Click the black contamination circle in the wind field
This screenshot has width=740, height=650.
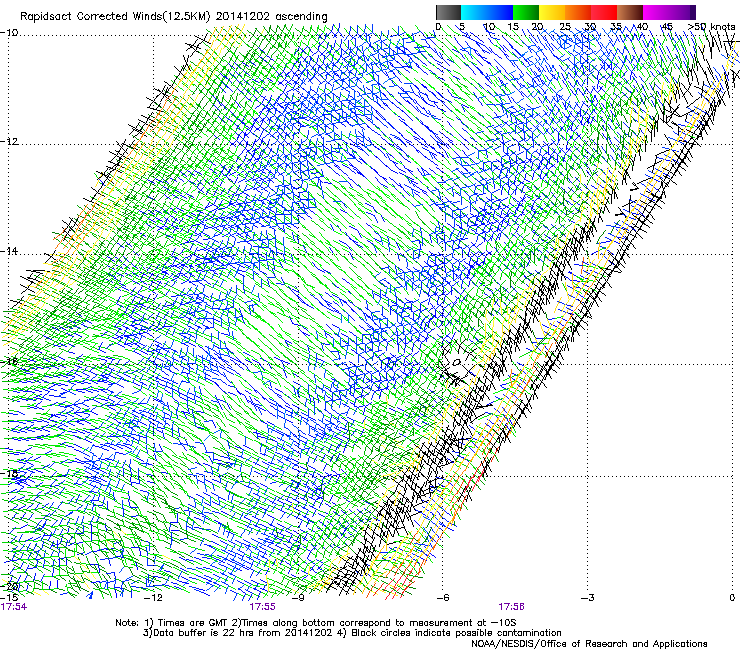point(457,363)
